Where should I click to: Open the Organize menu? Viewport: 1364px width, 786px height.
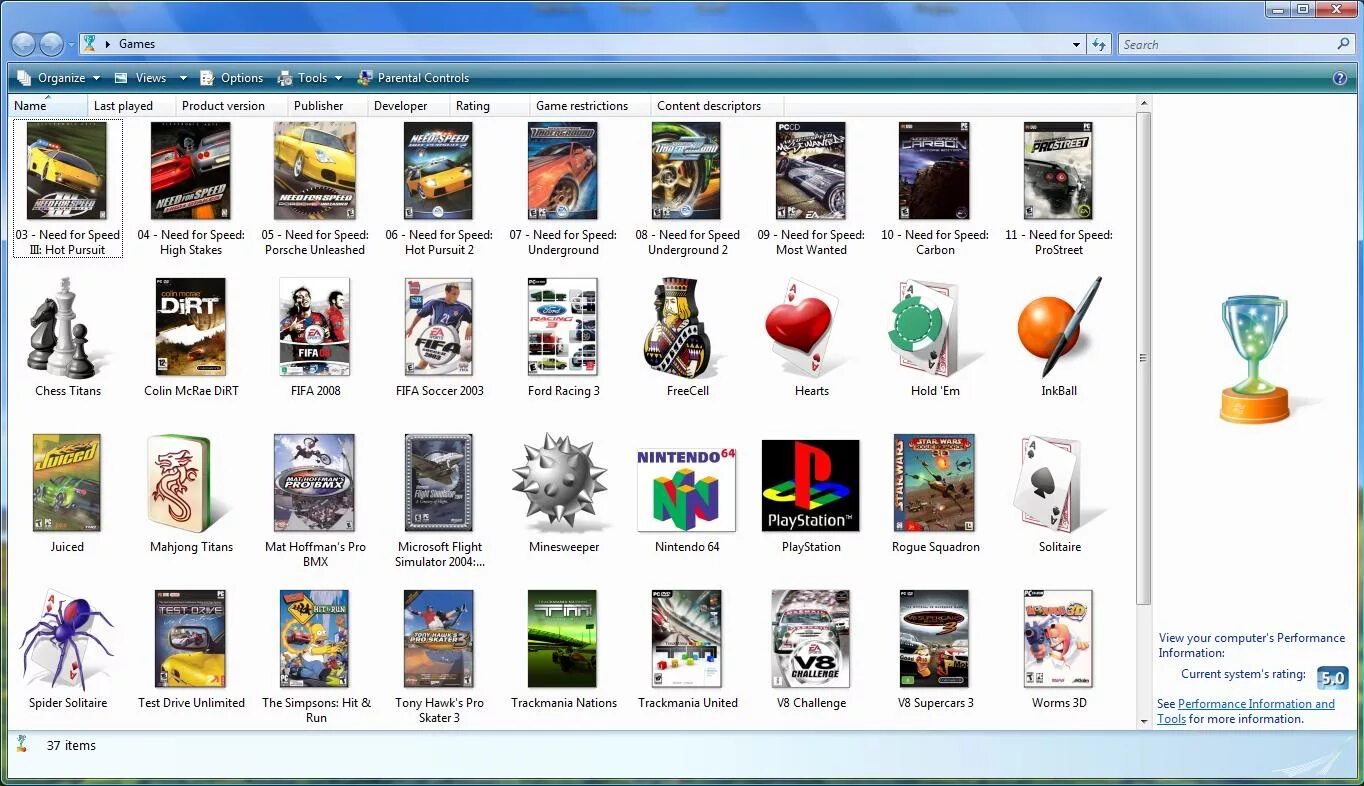[59, 78]
